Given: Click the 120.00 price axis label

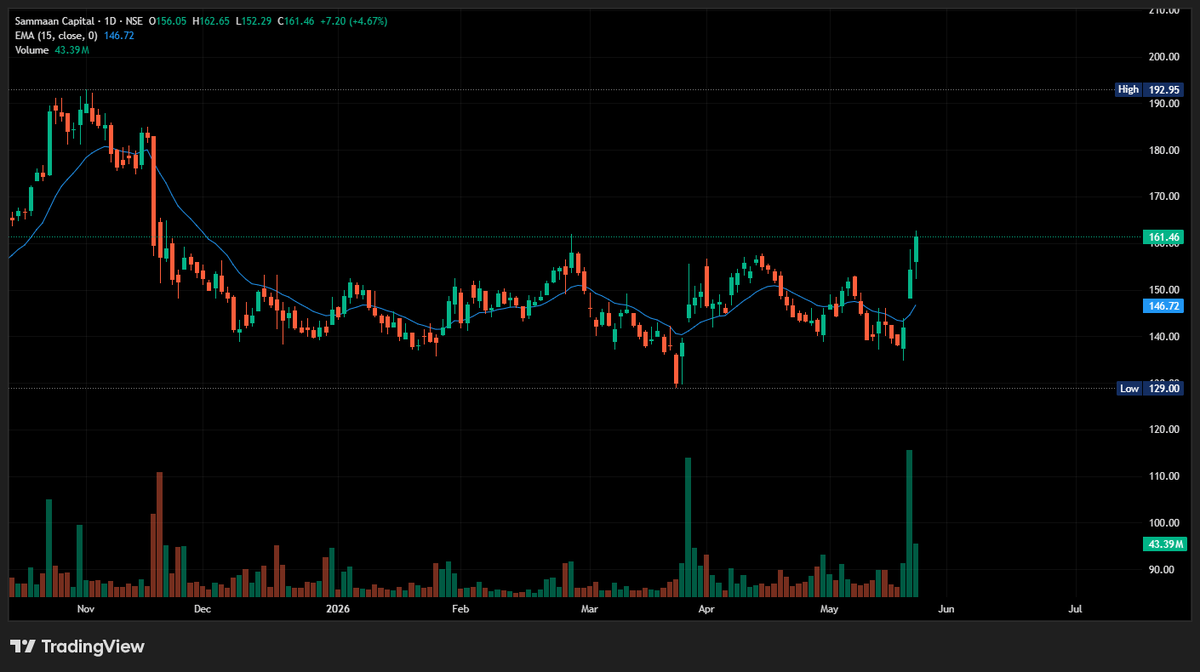Looking at the screenshot, I should (x=1166, y=430).
